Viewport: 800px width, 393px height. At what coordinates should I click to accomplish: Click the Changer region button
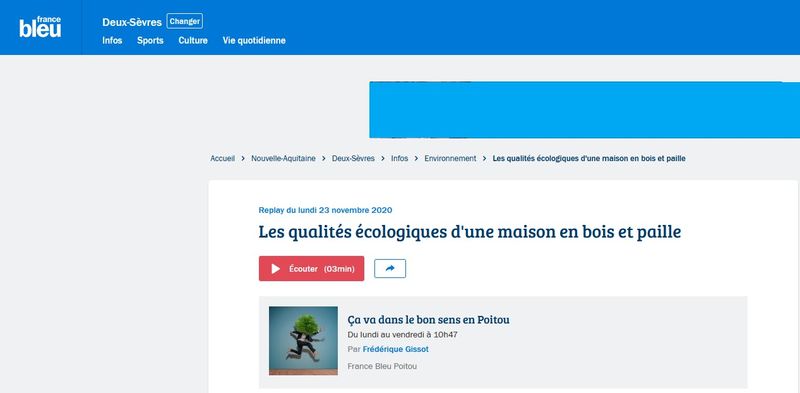point(185,21)
